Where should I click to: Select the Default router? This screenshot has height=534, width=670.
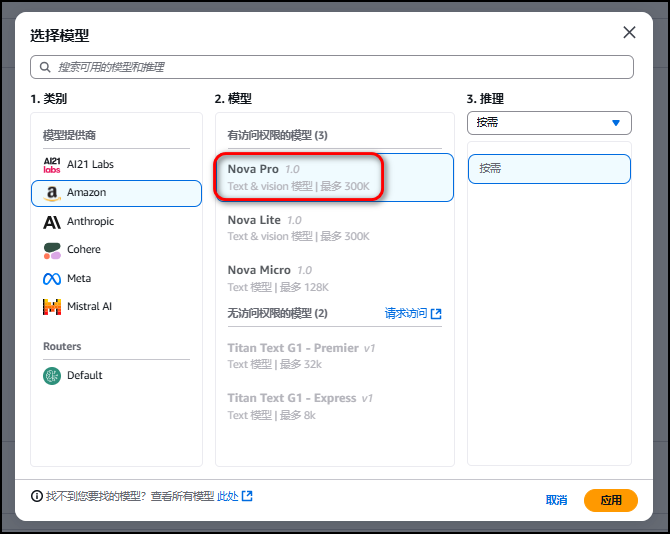point(116,376)
